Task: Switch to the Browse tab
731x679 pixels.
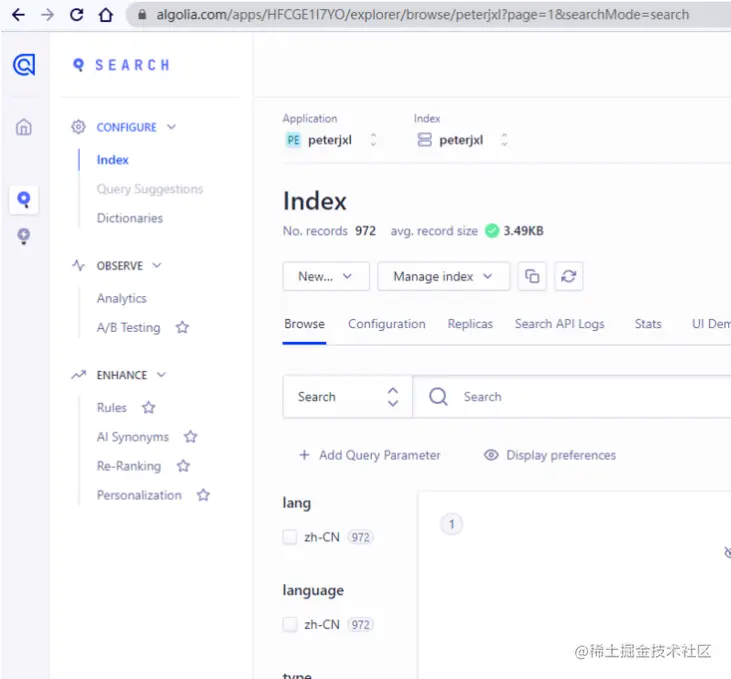Action: pos(304,324)
